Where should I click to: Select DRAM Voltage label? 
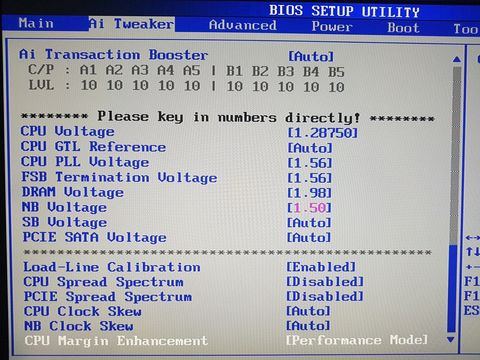[x=73, y=192]
